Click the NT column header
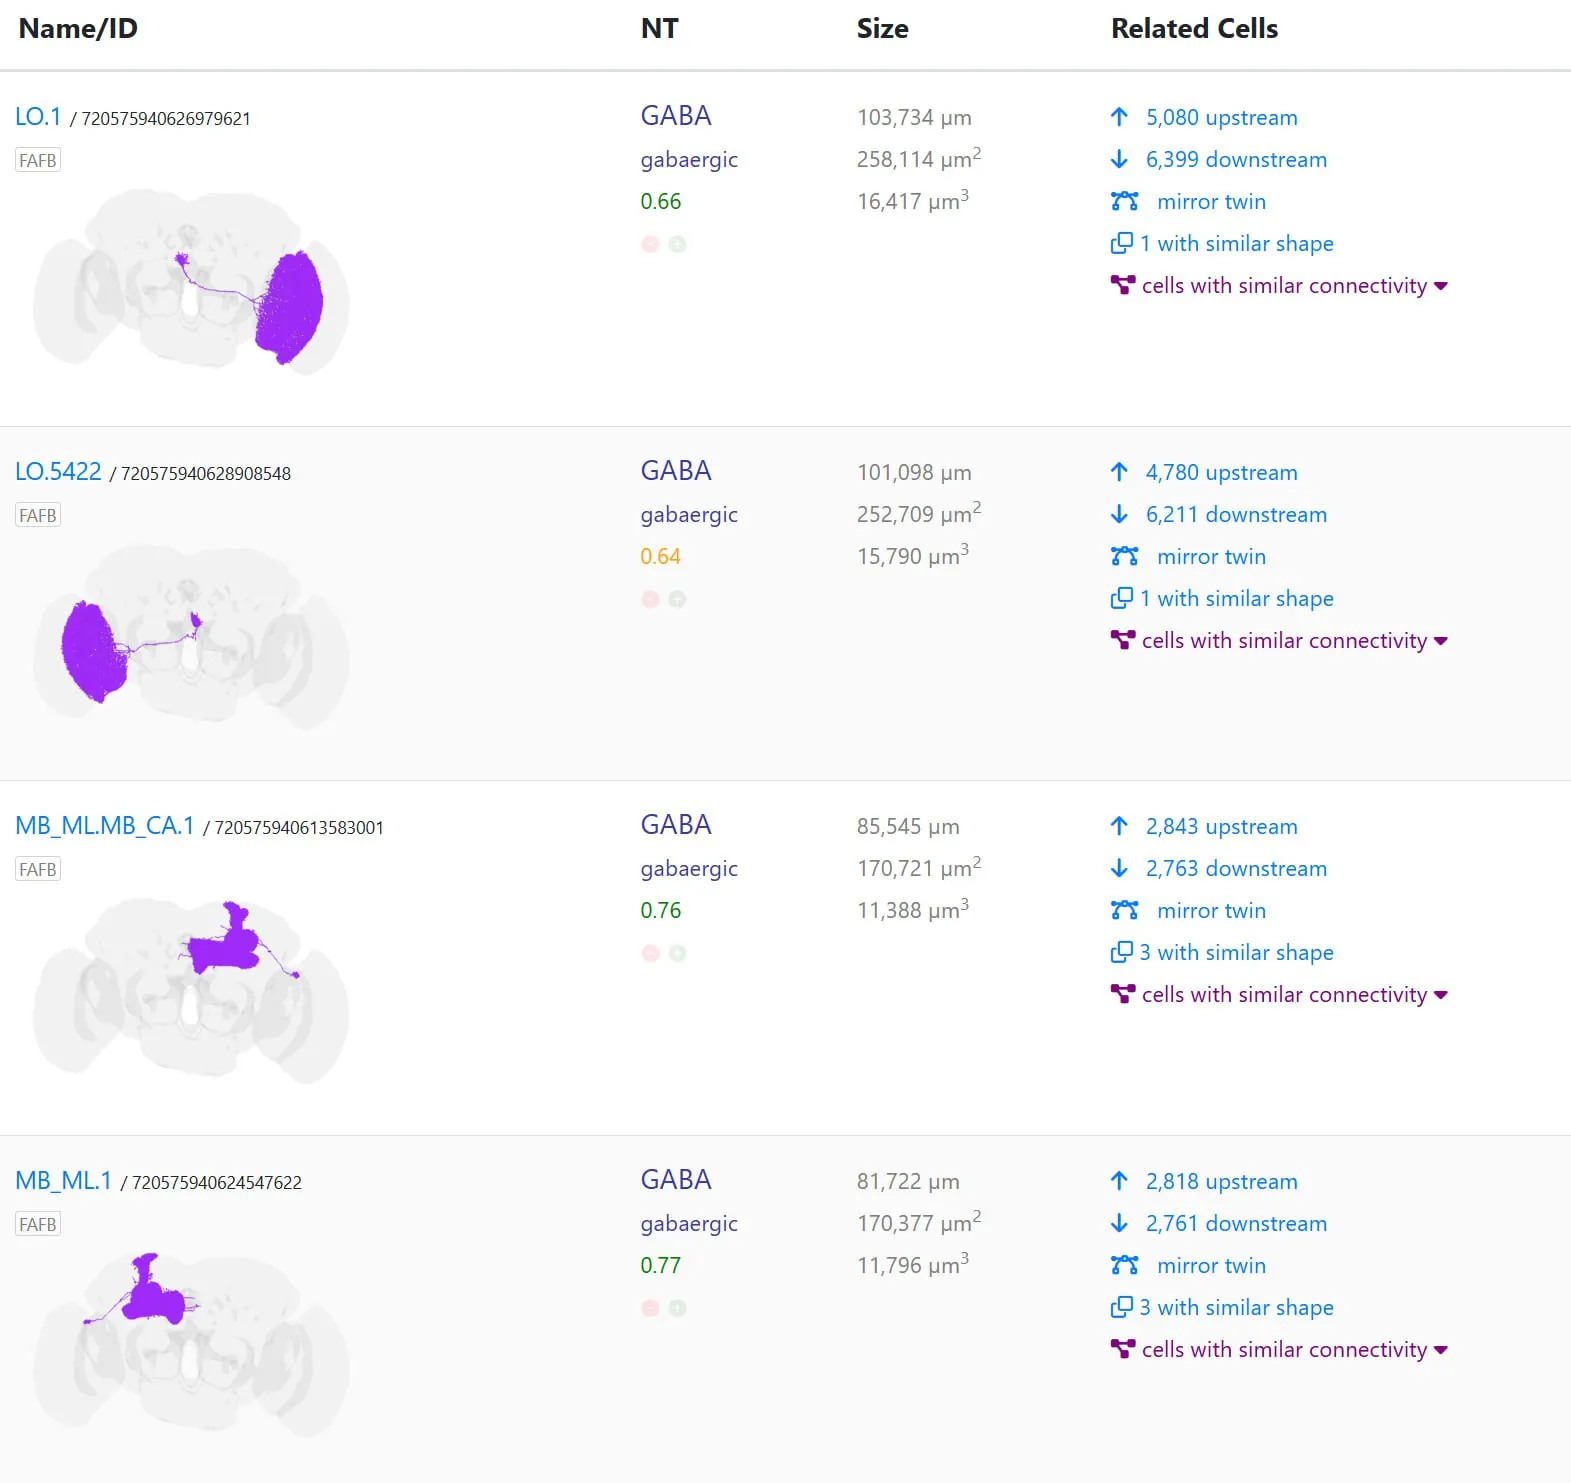This screenshot has width=1571, height=1483. tap(659, 29)
